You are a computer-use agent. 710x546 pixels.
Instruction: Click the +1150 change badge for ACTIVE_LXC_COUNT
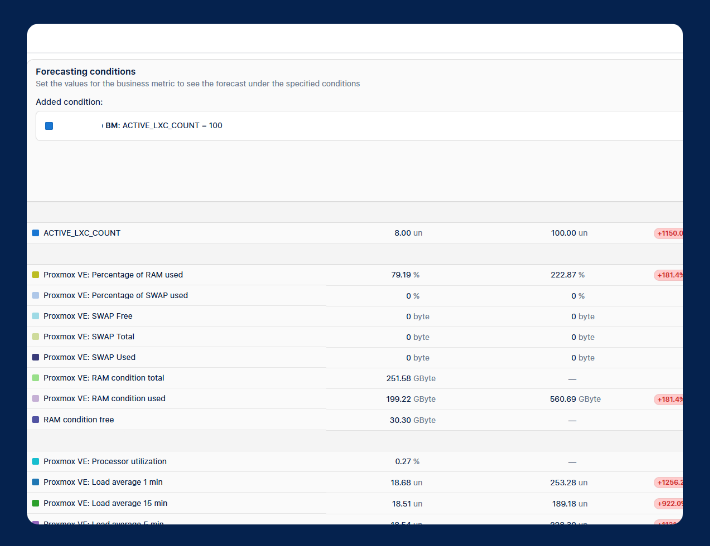tap(668, 234)
